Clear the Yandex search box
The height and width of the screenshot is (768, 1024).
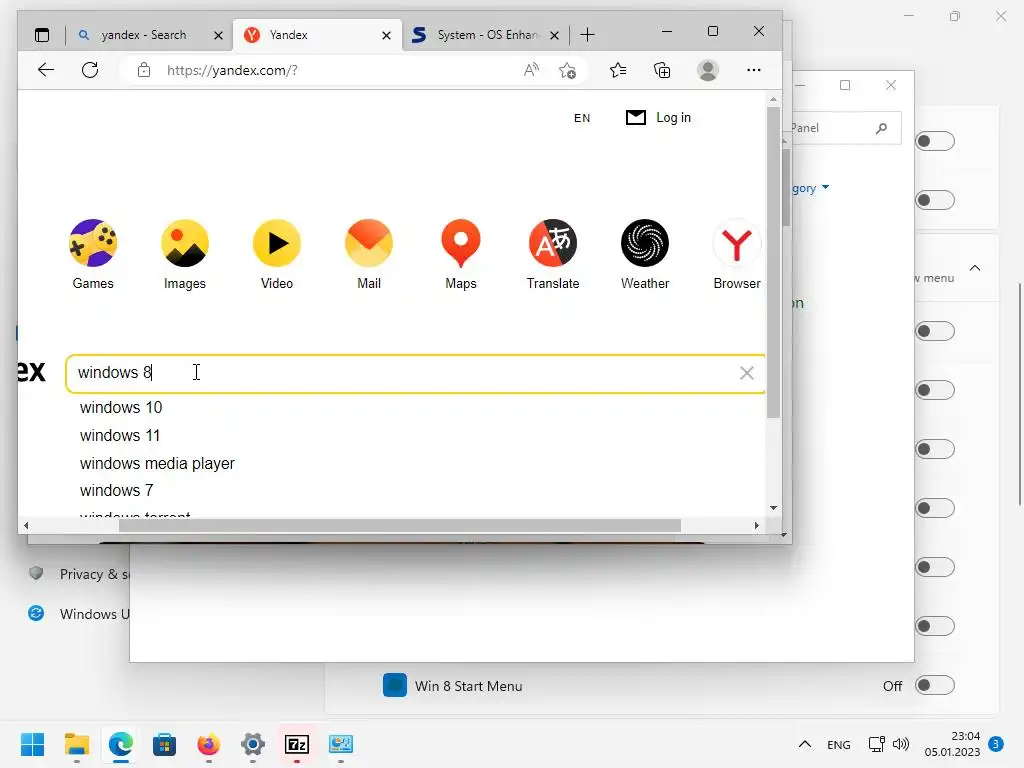pos(746,373)
